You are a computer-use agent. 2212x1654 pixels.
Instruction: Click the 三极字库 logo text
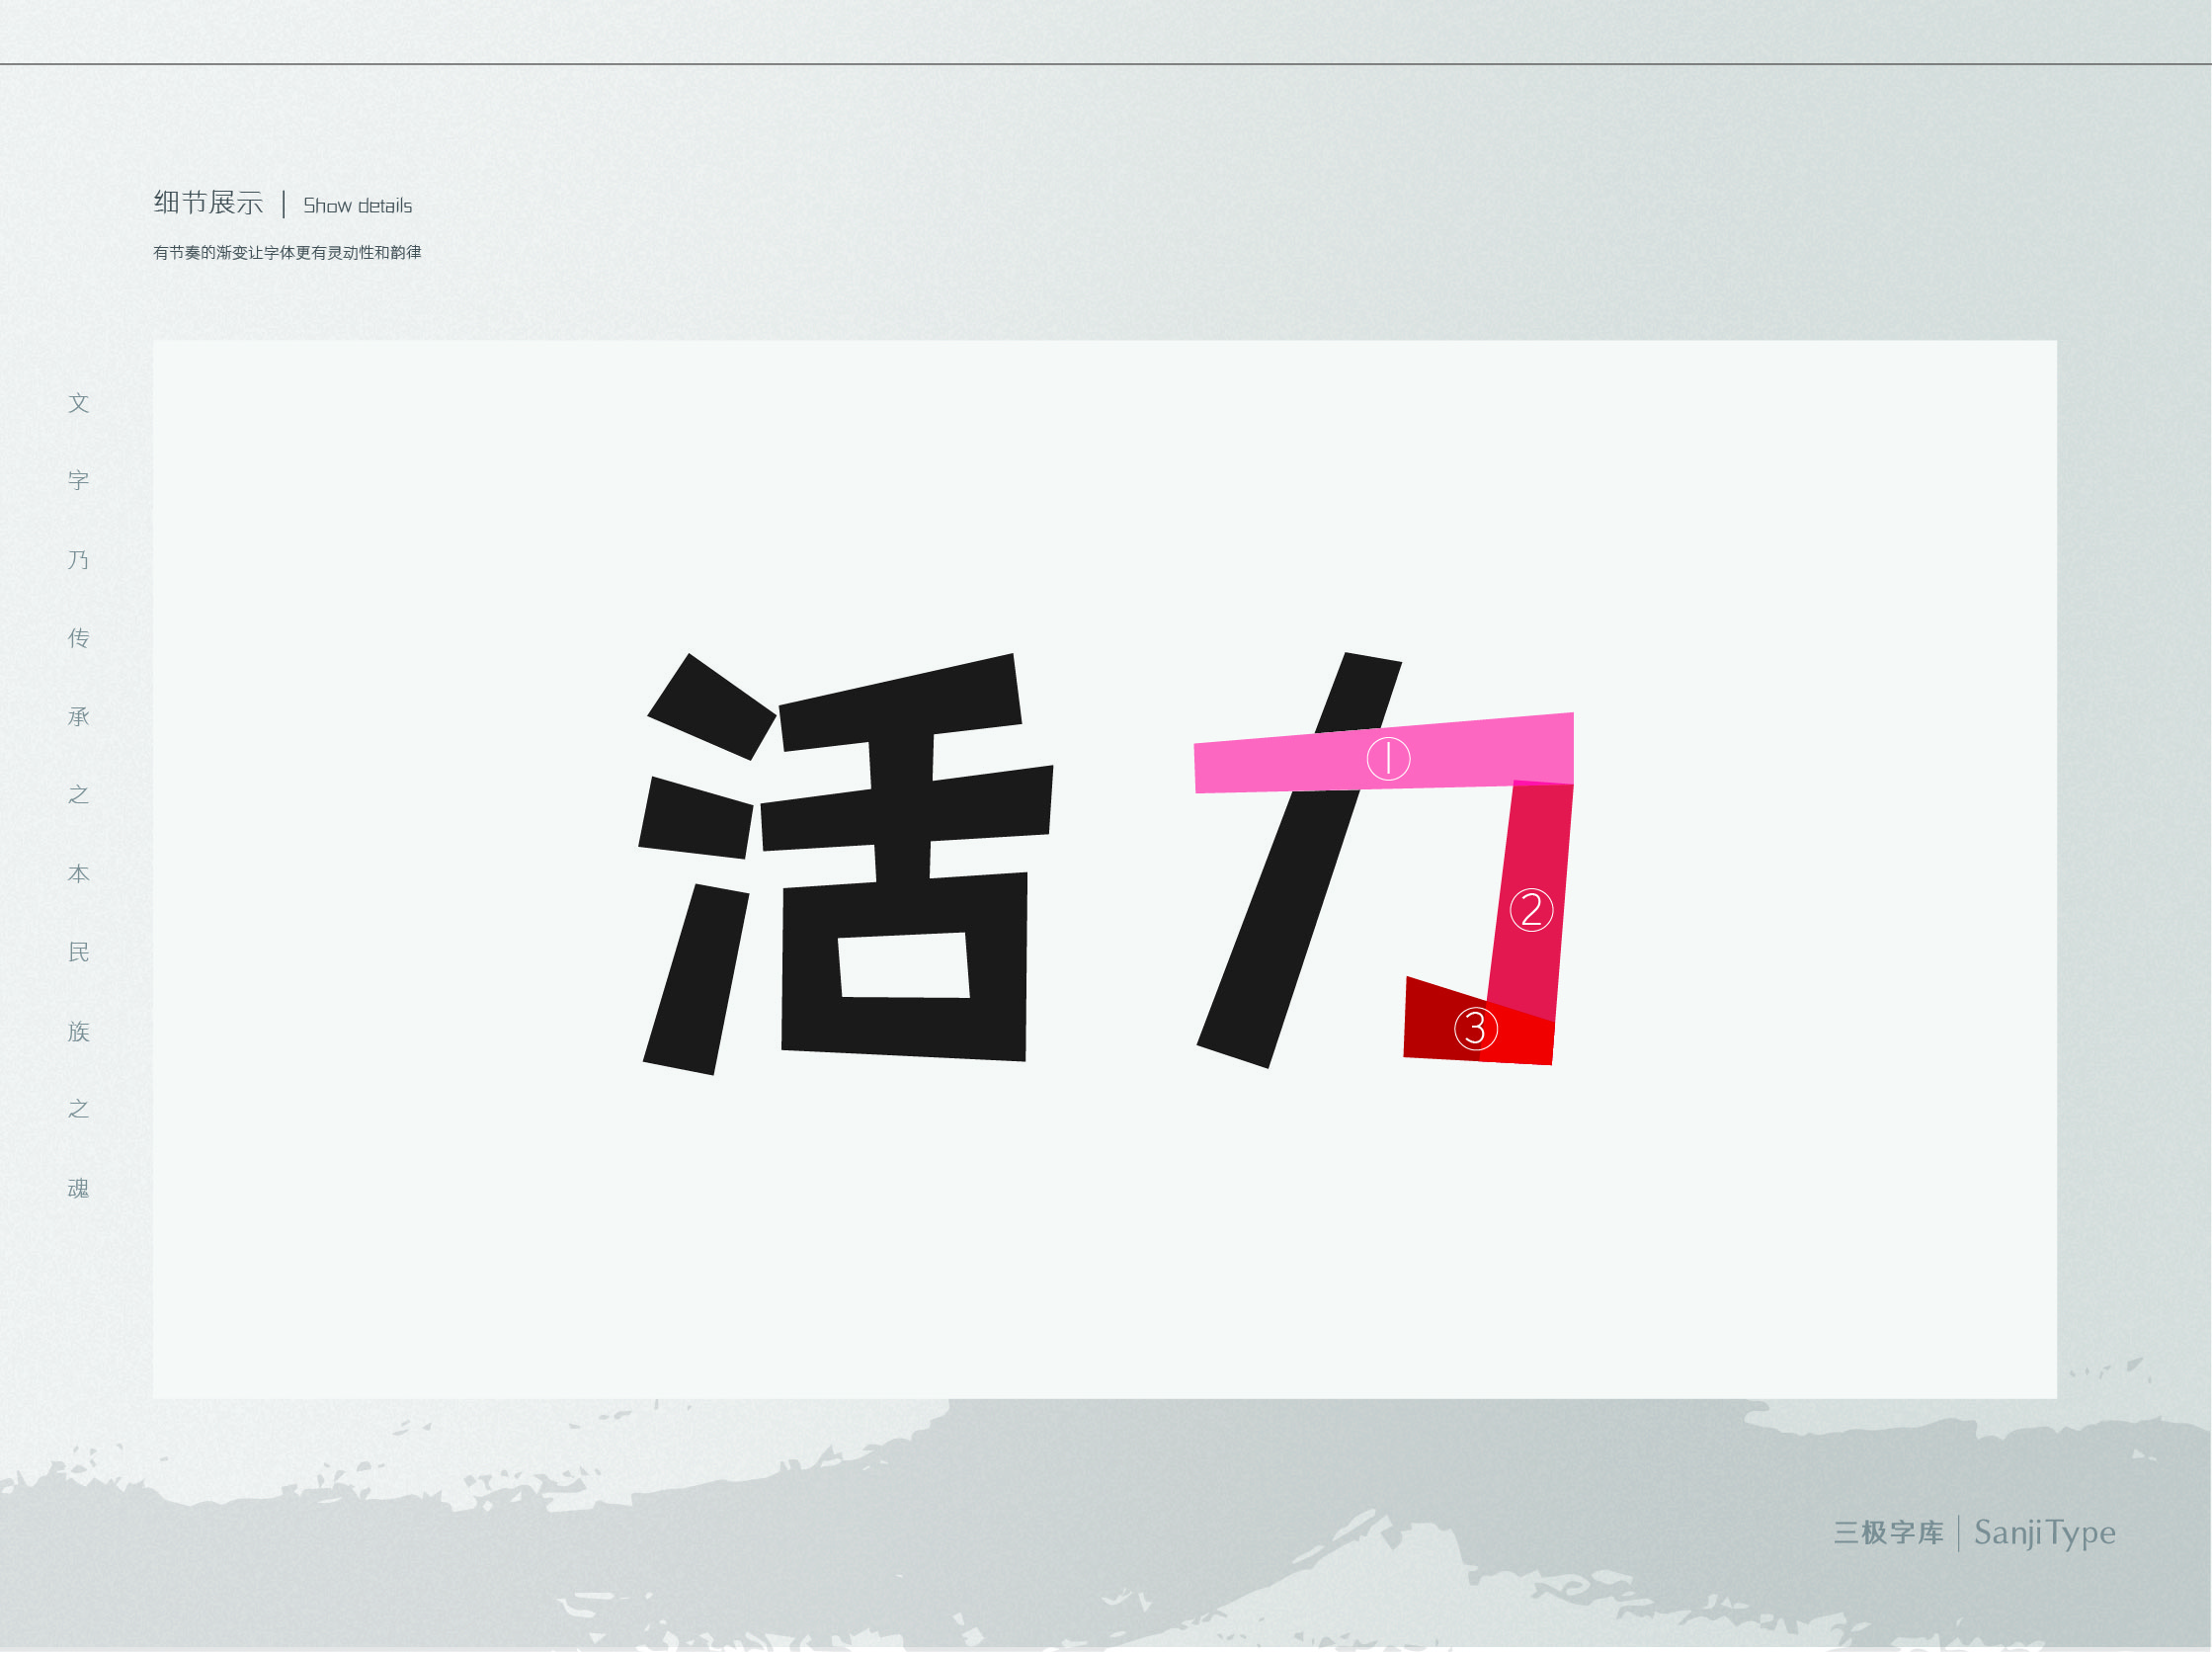click(1888, 1533)
